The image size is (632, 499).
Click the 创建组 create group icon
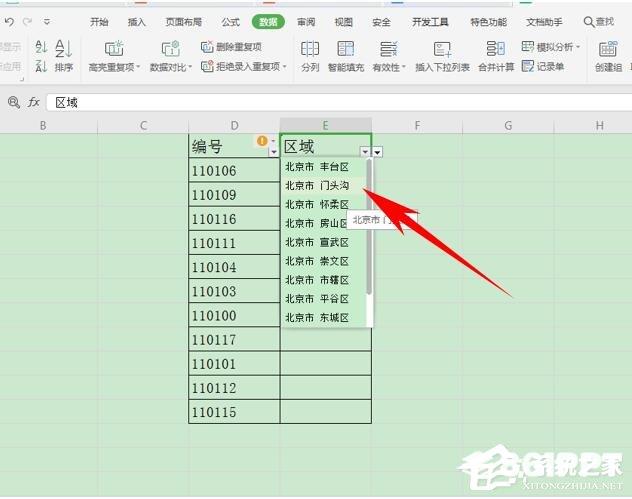608,49
